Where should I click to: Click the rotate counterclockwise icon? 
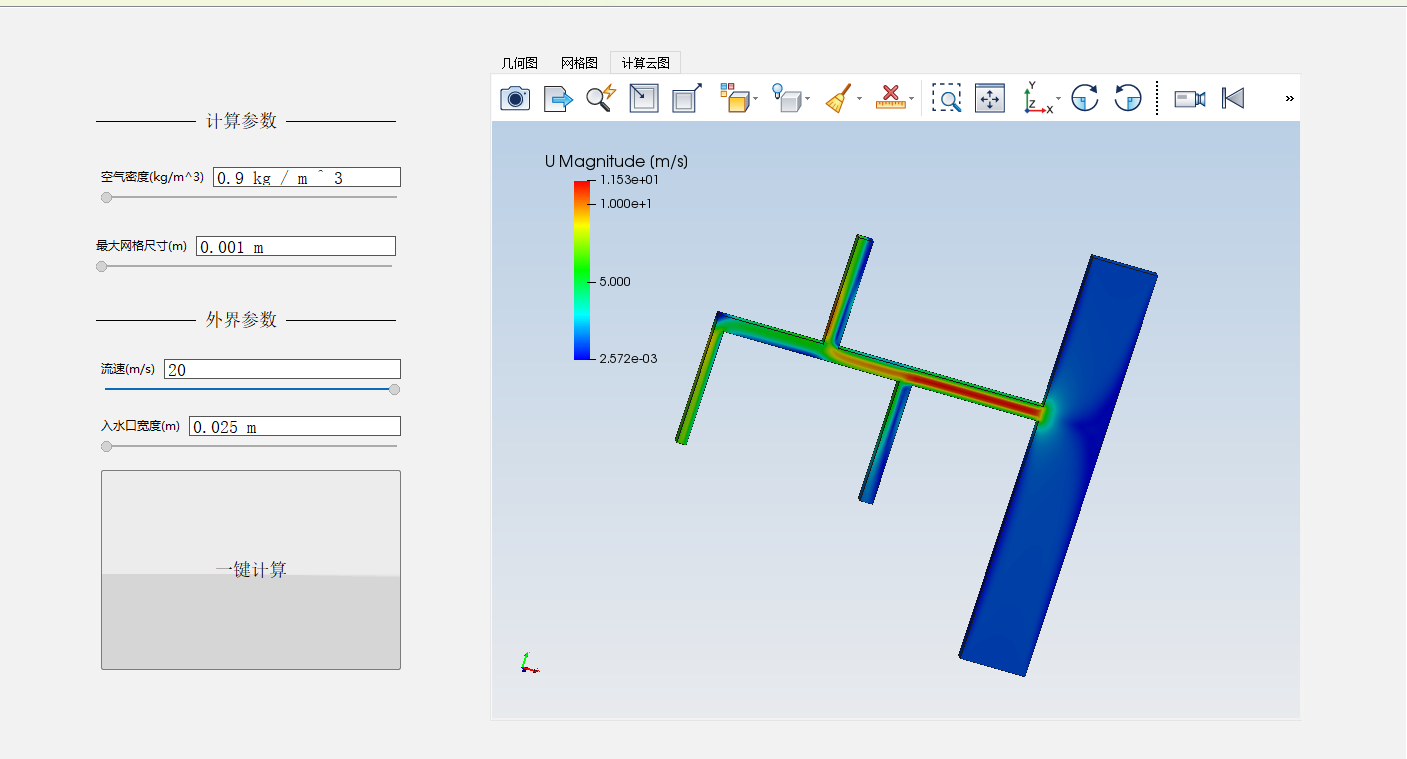point(1128,98)
